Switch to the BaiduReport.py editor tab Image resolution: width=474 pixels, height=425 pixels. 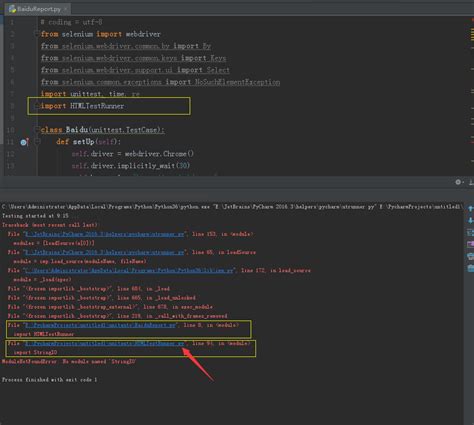(37, 9)
